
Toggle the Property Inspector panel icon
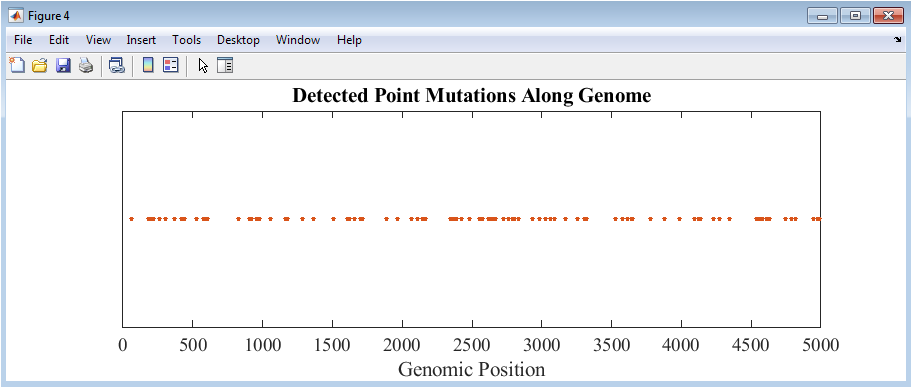(x=225, y=65)
